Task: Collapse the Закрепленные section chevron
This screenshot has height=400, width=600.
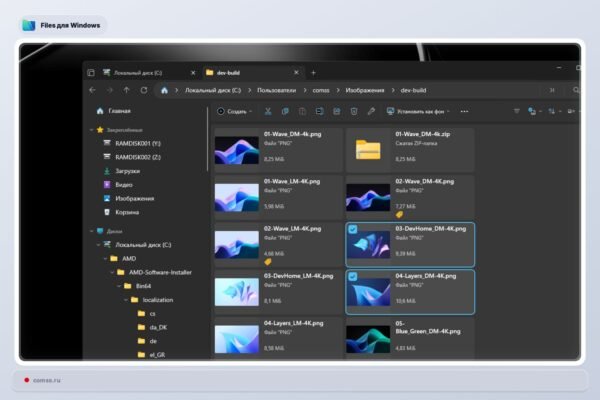Action: (91, 130)
